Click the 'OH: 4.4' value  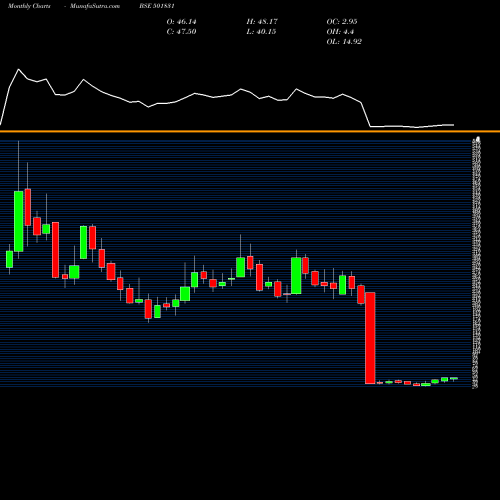(x=340, y=32)
